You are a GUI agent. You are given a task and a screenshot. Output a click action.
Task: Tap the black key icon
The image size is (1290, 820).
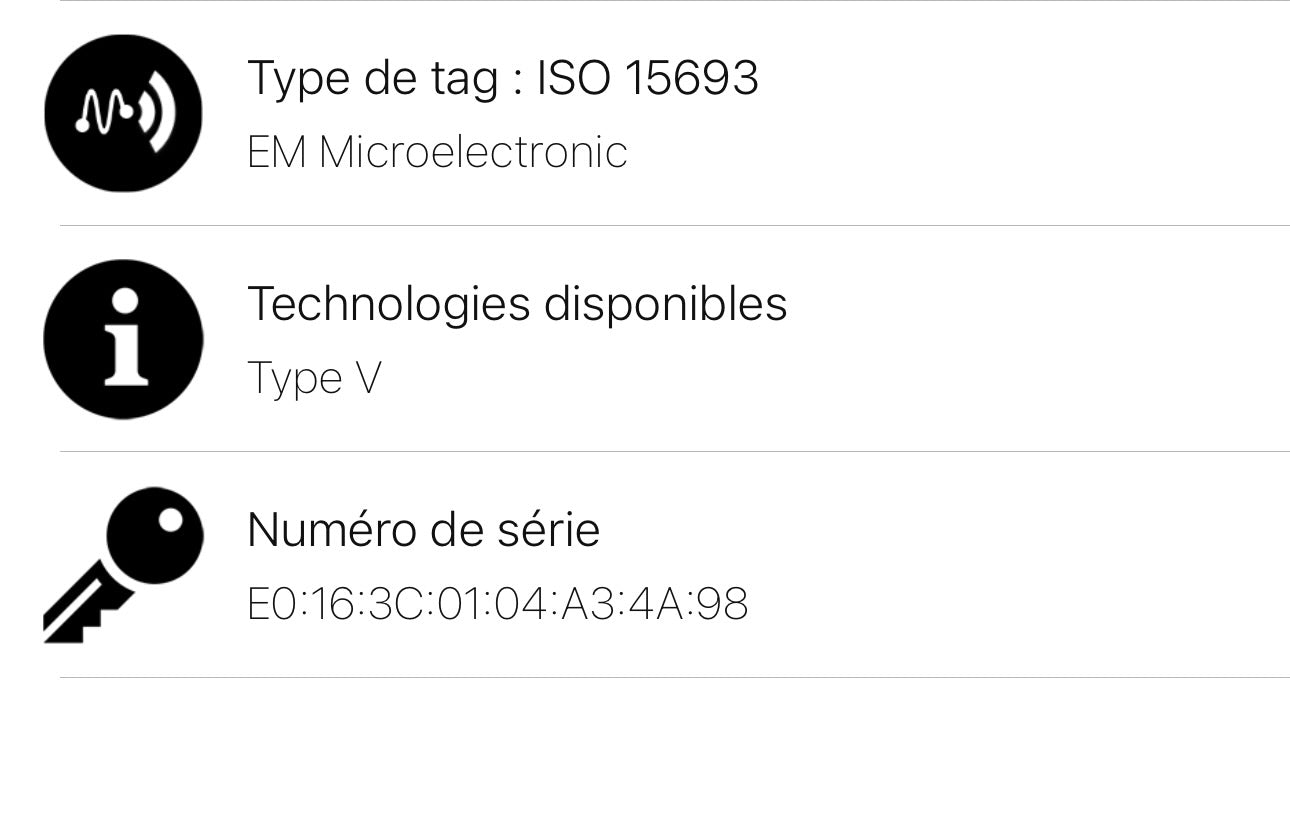[123, 565]
